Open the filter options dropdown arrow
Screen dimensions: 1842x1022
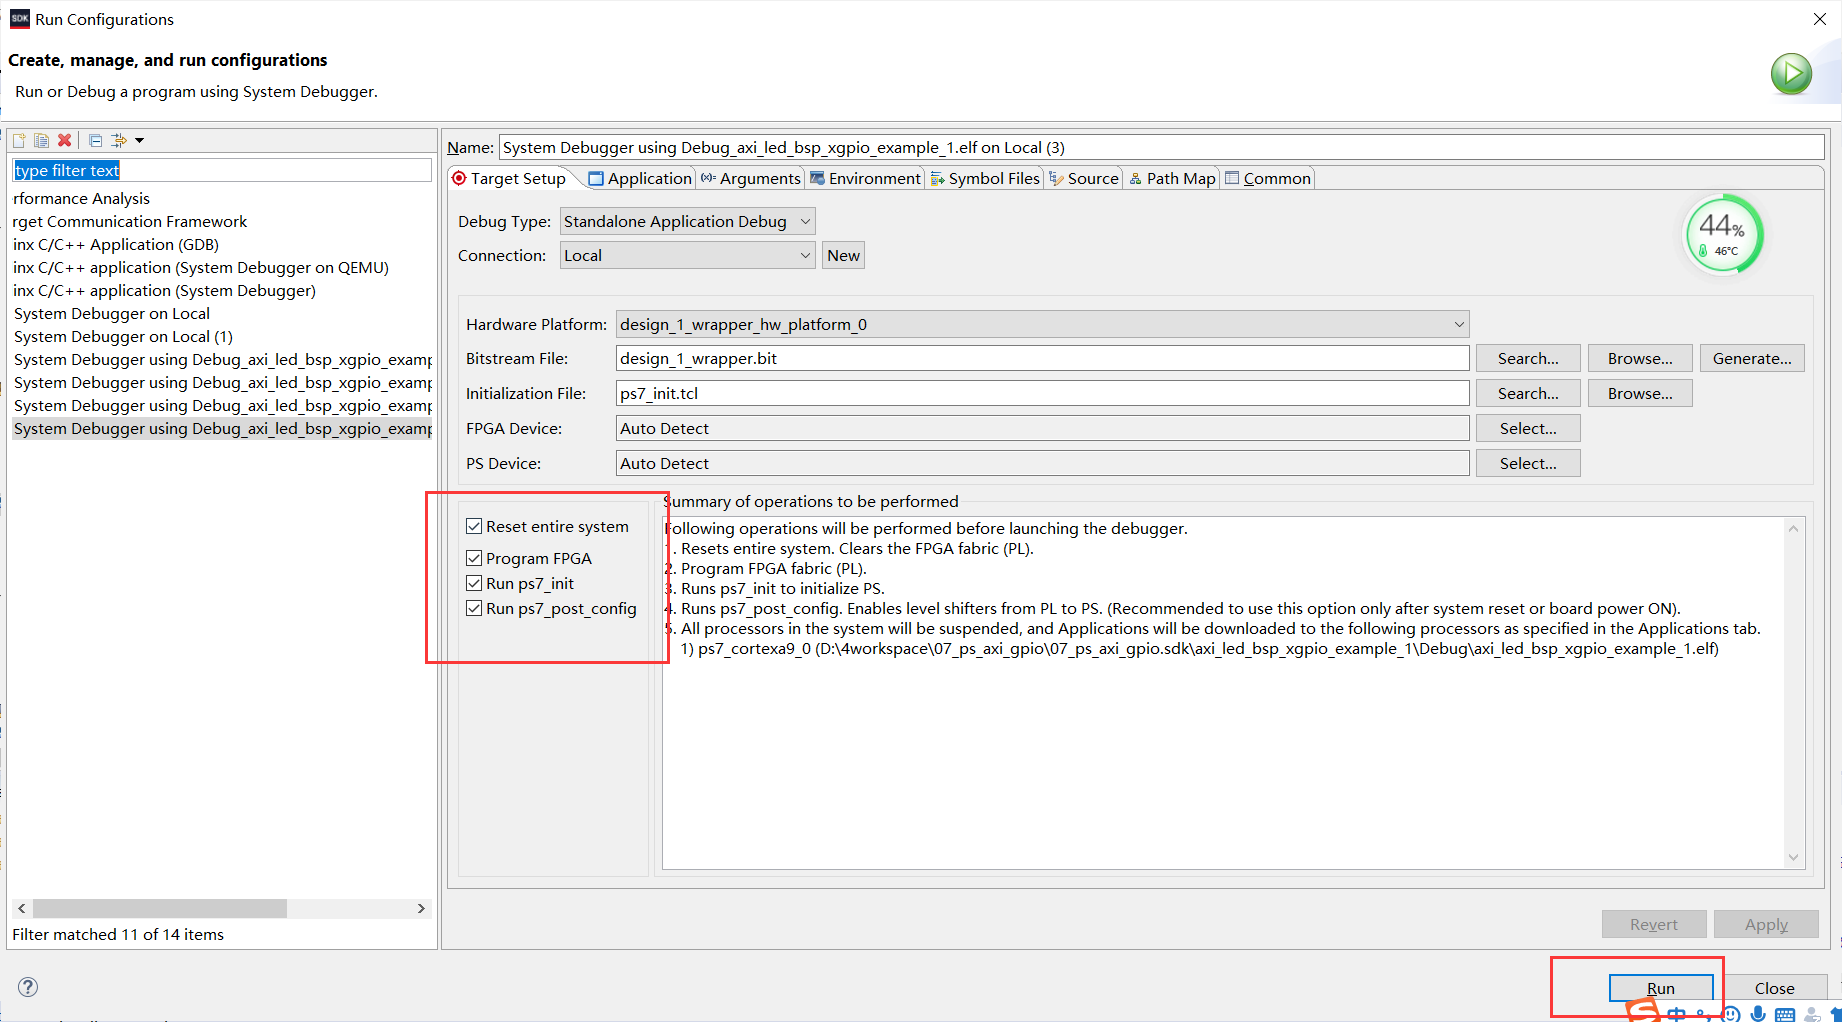[x=140, y=140]
